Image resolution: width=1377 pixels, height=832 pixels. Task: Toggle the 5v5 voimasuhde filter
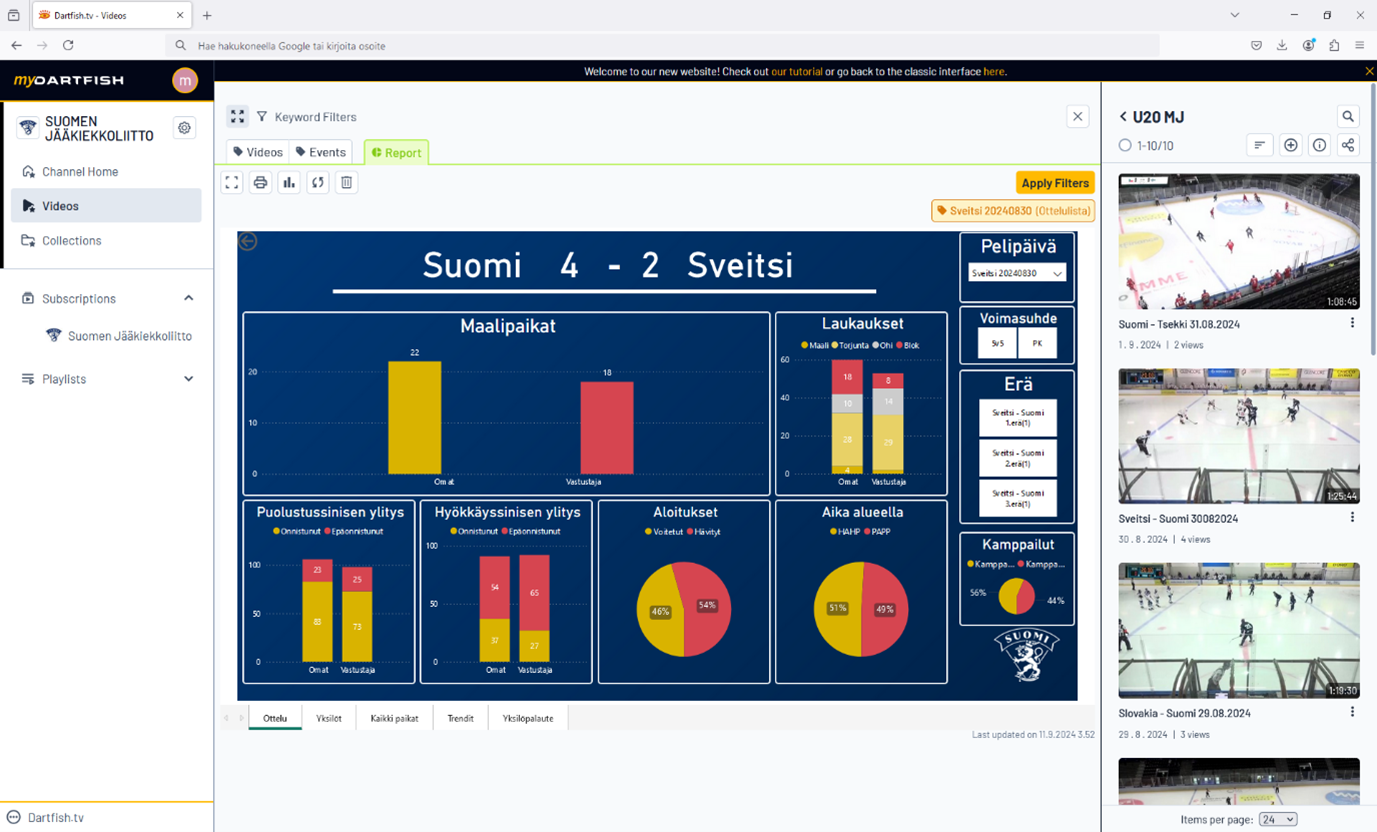[x=997, y=343]
